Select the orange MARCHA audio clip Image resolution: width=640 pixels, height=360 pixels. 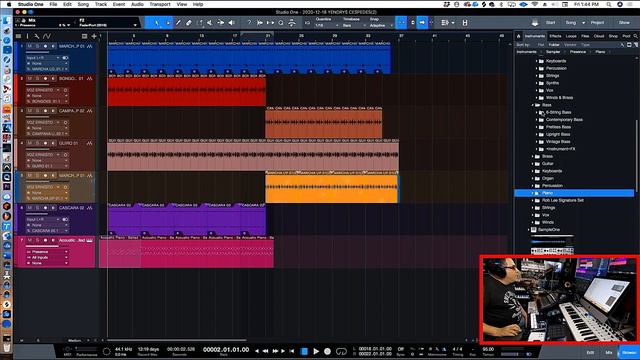point(331,188)
